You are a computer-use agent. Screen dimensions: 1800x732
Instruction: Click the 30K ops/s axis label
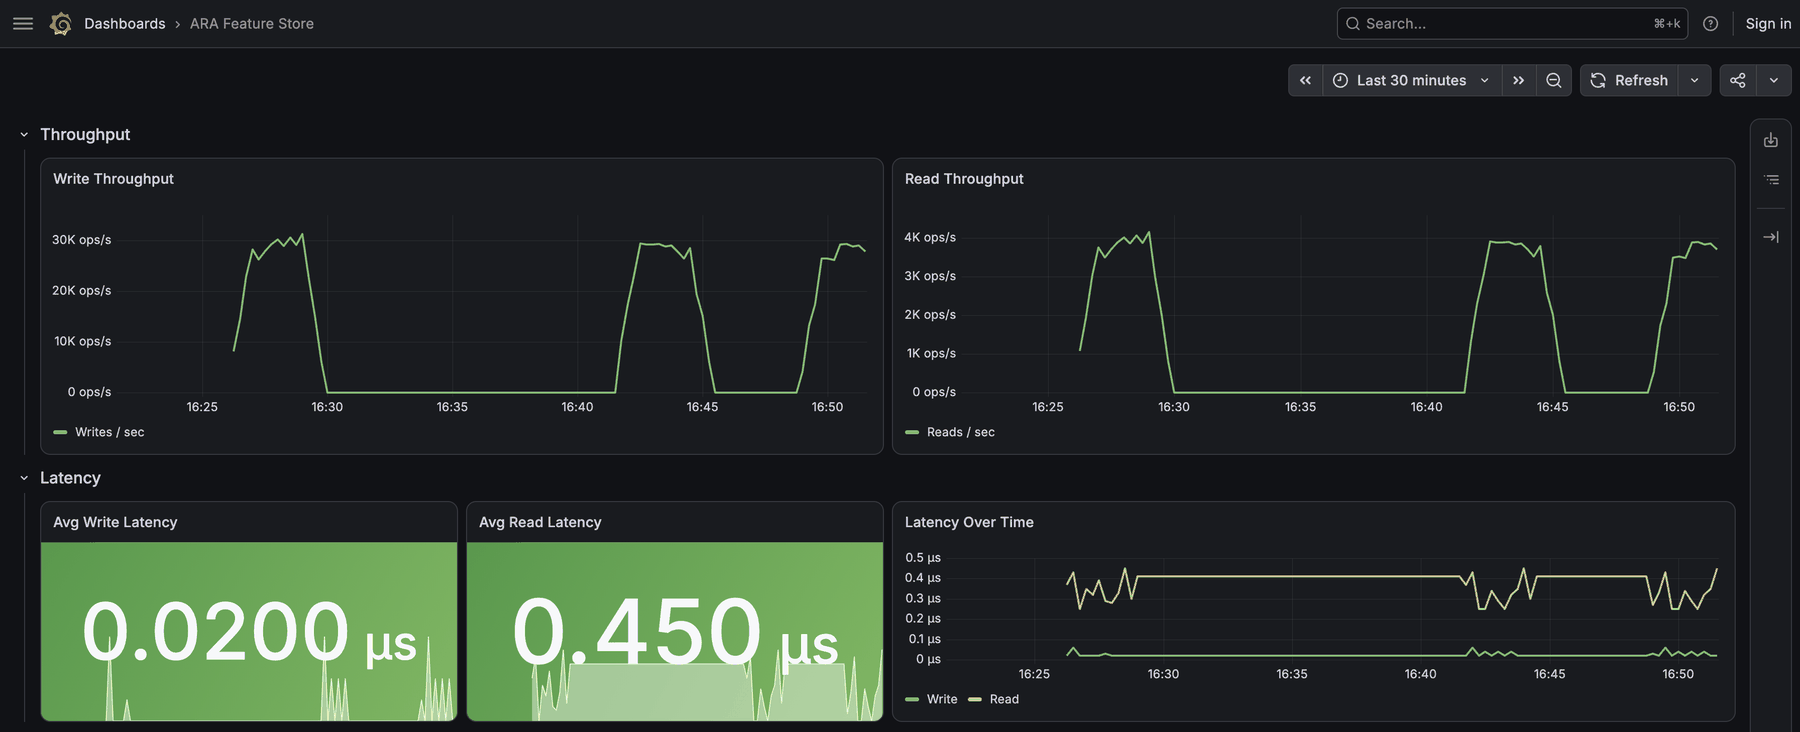(x=82, y=240)
